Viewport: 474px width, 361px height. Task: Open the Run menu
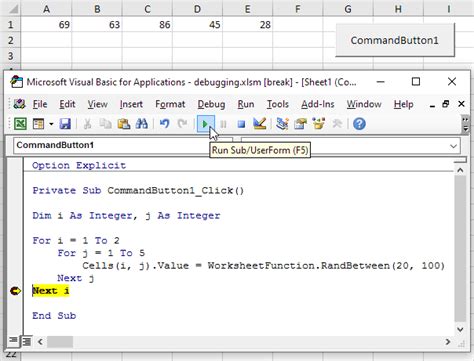pos(246,104)
